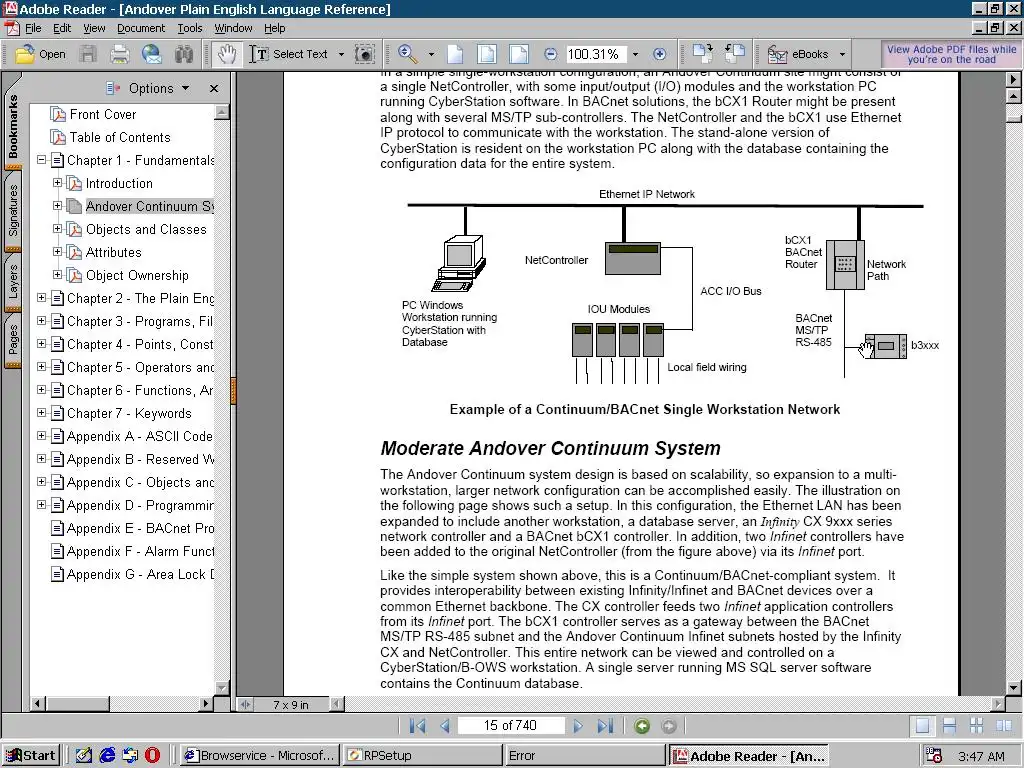
Task: Select Appendix E - BACnet bookmark
Action: (140, 528)
